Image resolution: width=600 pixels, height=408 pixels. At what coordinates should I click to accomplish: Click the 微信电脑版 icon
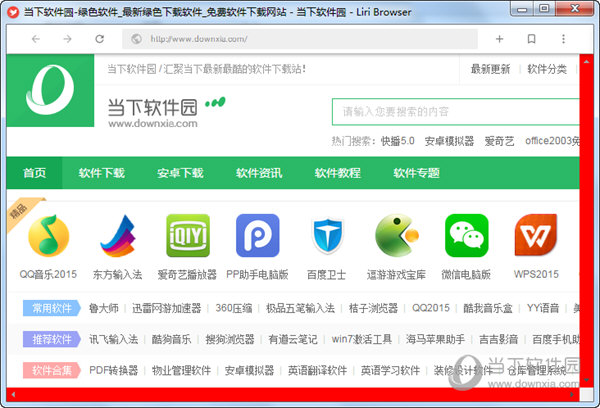point(467,236)
